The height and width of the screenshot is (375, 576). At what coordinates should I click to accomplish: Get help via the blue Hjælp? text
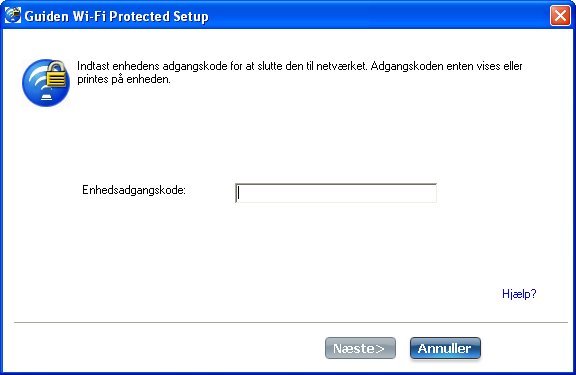[x=519, y=293]
